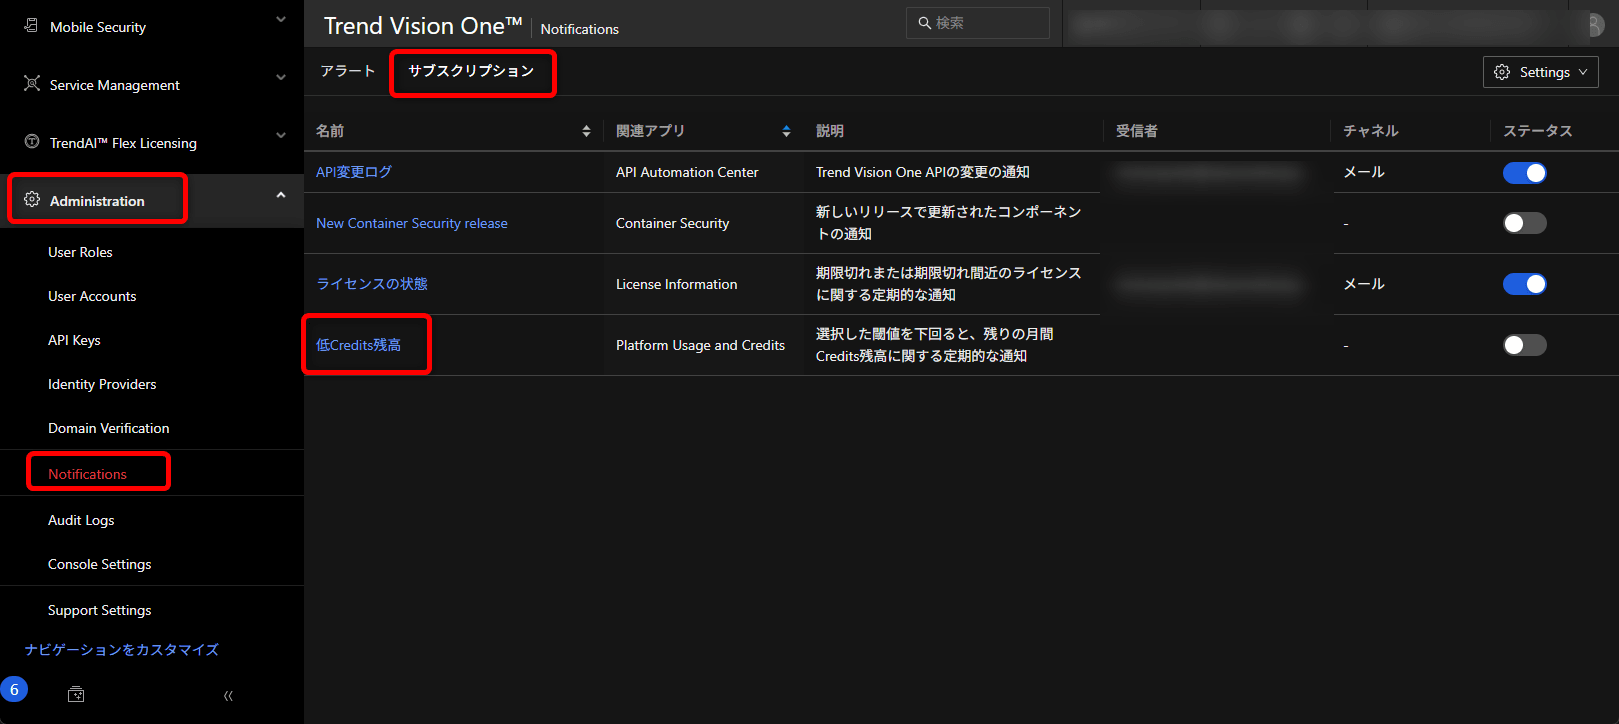Click the Trend Vision One APIの変更の通知 description

pyautogui.click(x=923, y=172)
